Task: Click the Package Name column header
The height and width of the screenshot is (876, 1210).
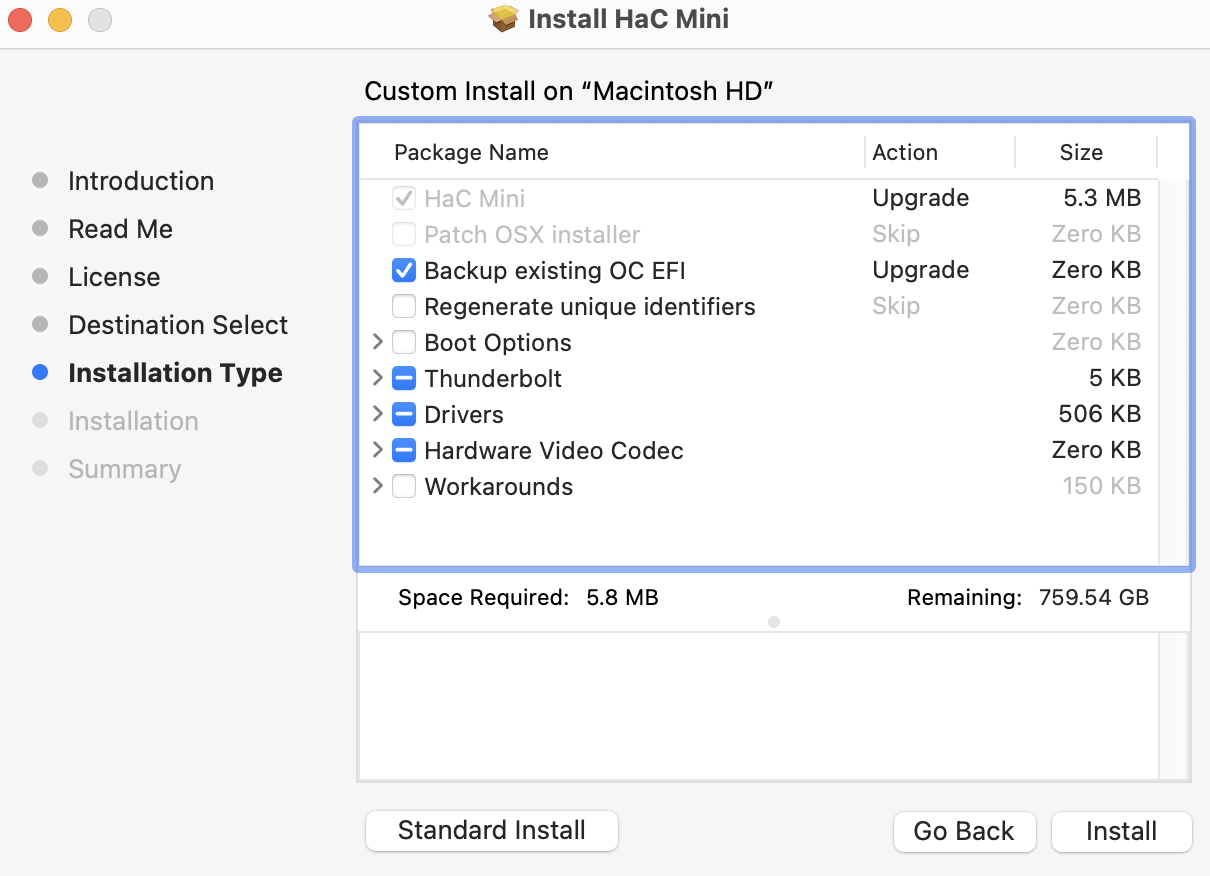Action: [x=471, y=153]
